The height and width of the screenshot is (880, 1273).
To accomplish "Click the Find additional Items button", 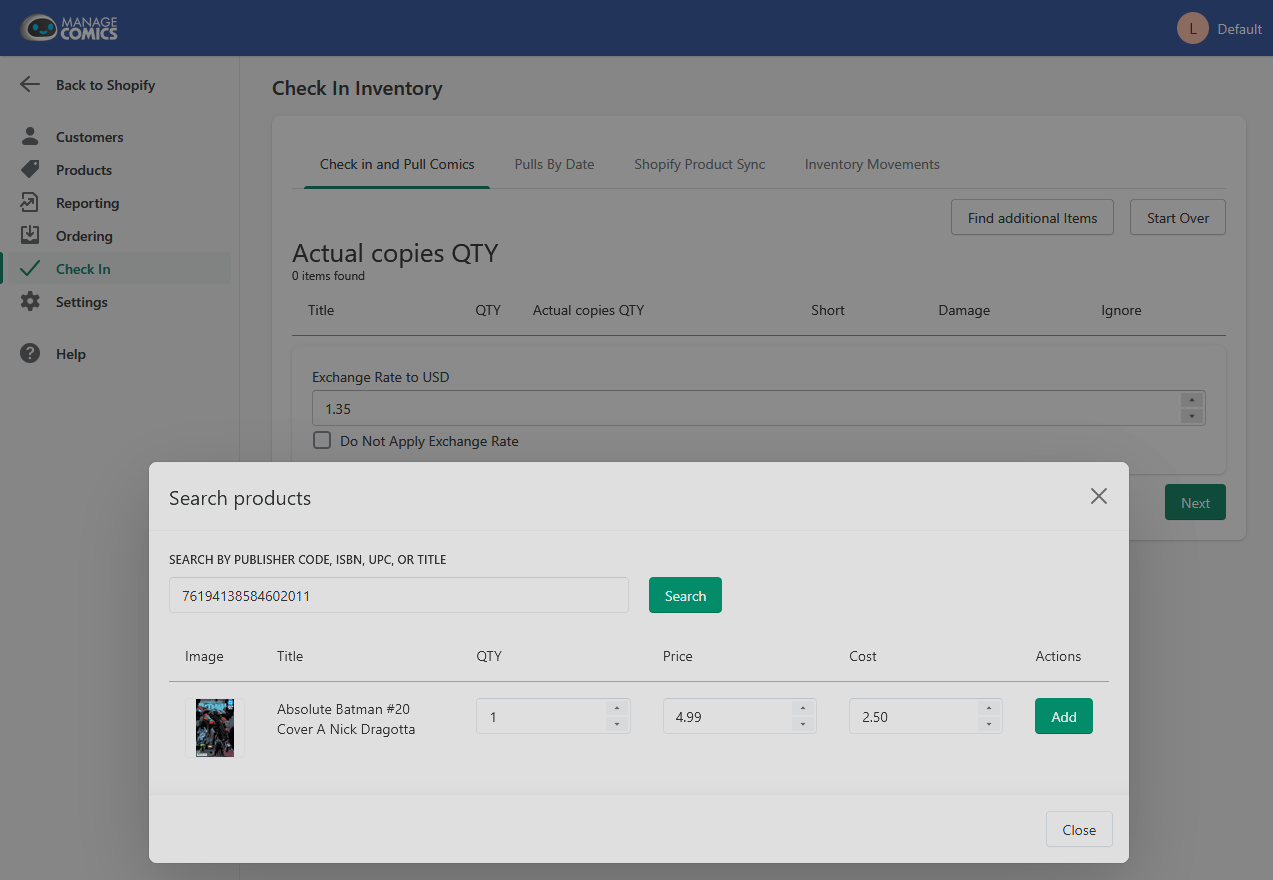I will click(x=1032, y=218).
